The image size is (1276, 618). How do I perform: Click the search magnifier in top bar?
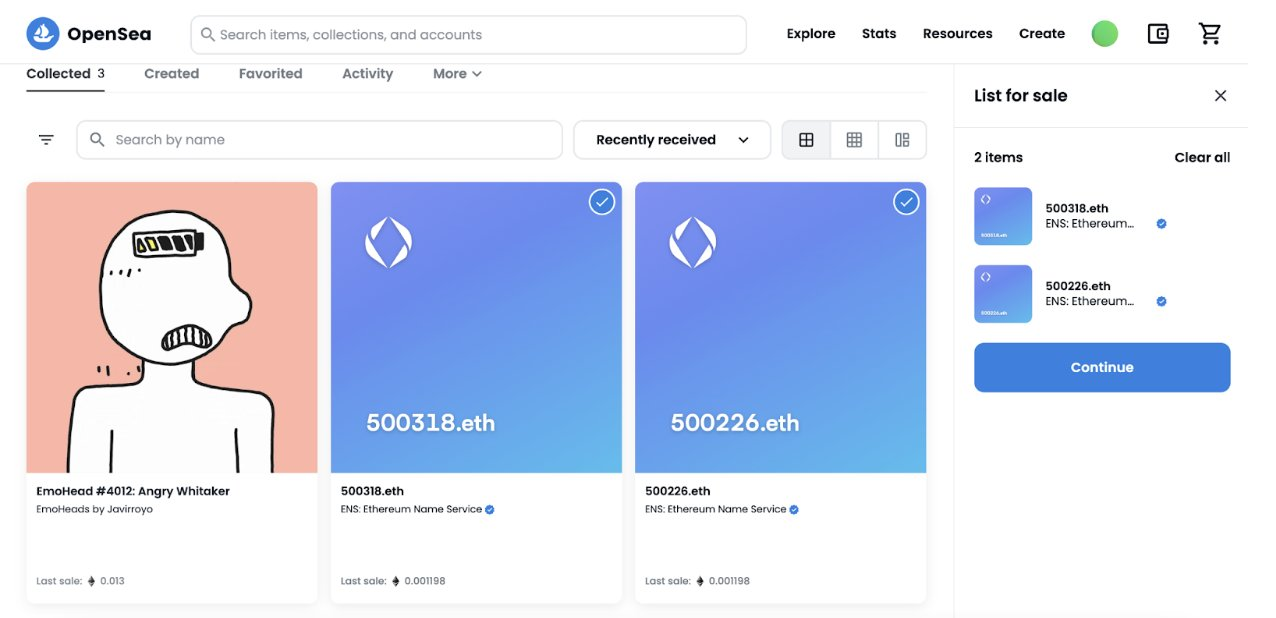click(208, 34)
